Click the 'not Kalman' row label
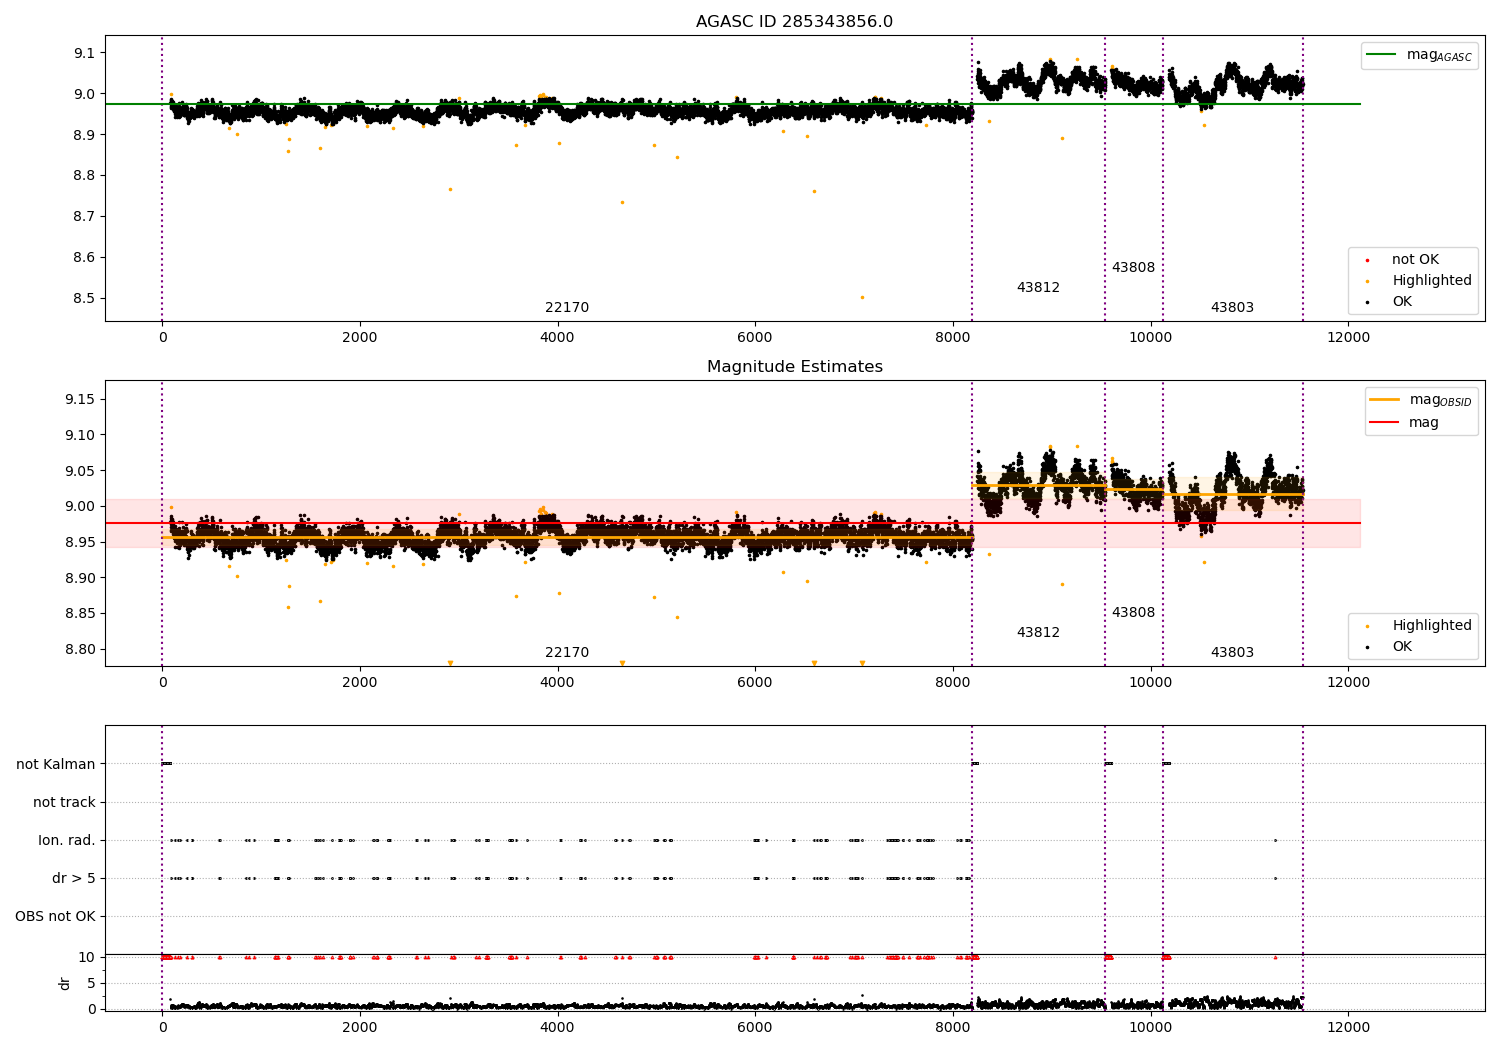1500x1050 pixels. pos(56,765)
